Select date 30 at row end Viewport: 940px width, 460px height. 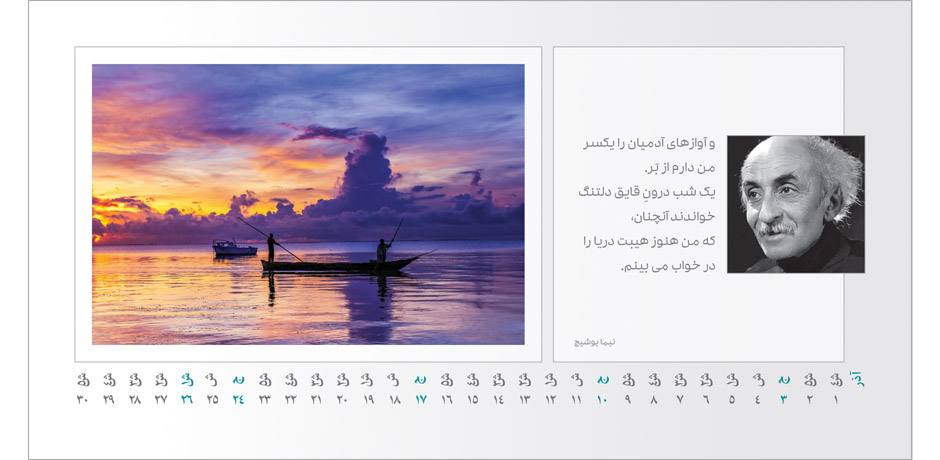coord(82,400)
